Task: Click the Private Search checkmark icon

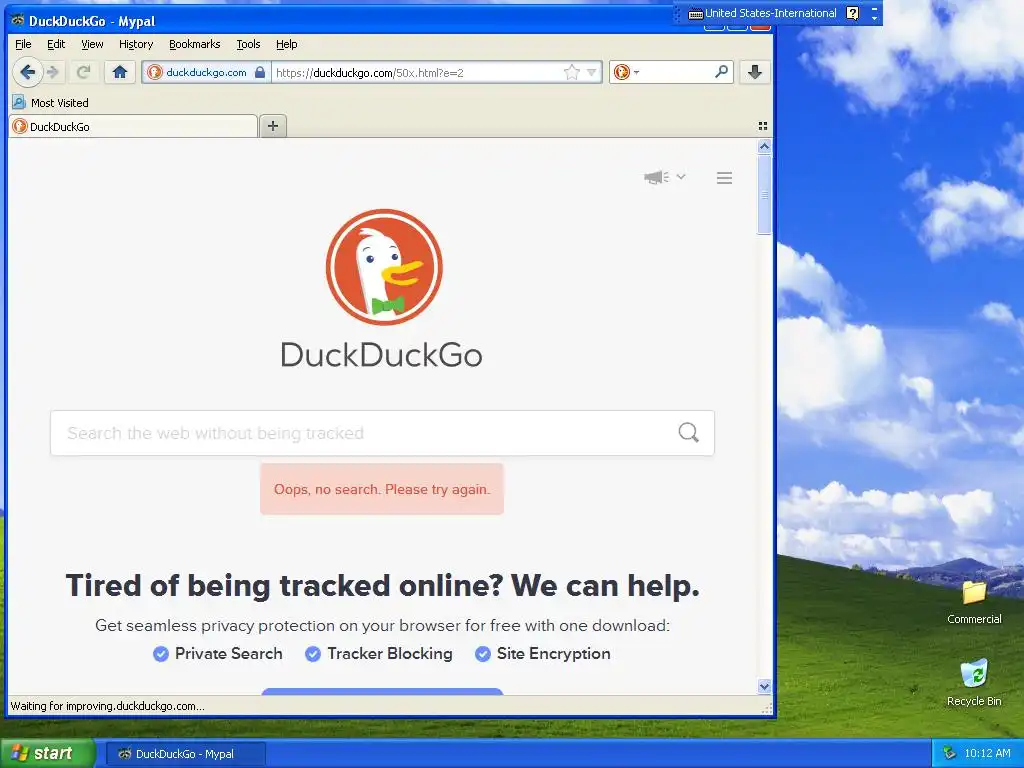Action: pyautogui.click(x=161, y=654)
